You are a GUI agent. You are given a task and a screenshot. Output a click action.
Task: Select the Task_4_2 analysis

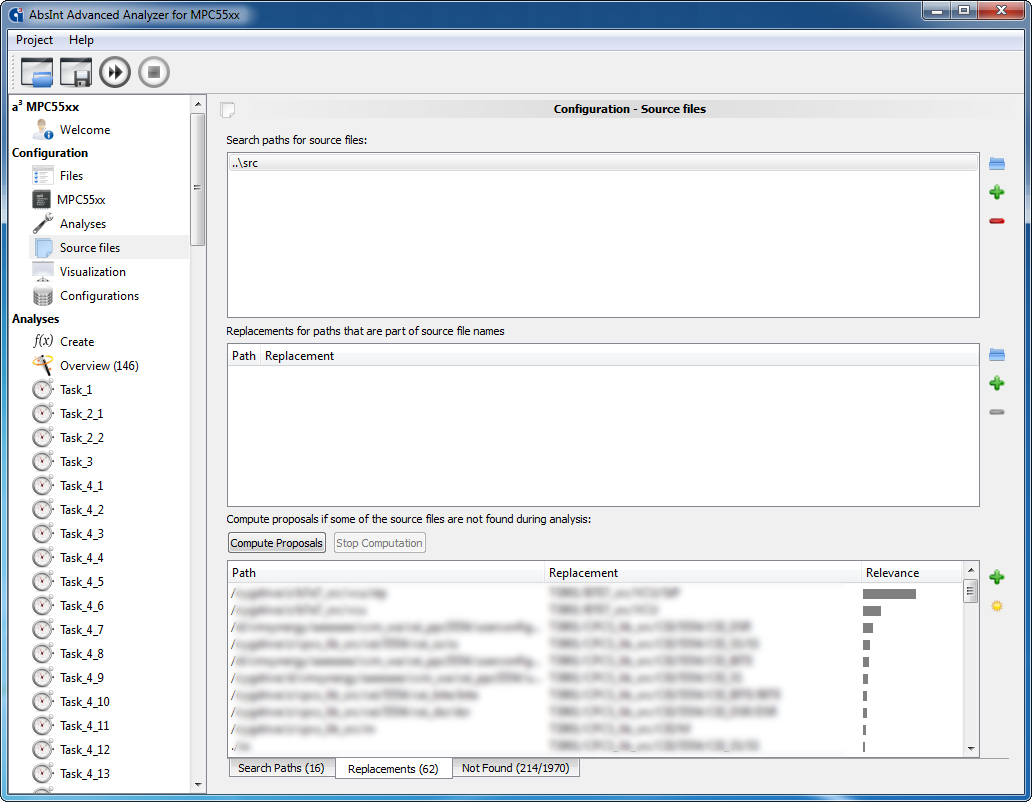(82, 510)
